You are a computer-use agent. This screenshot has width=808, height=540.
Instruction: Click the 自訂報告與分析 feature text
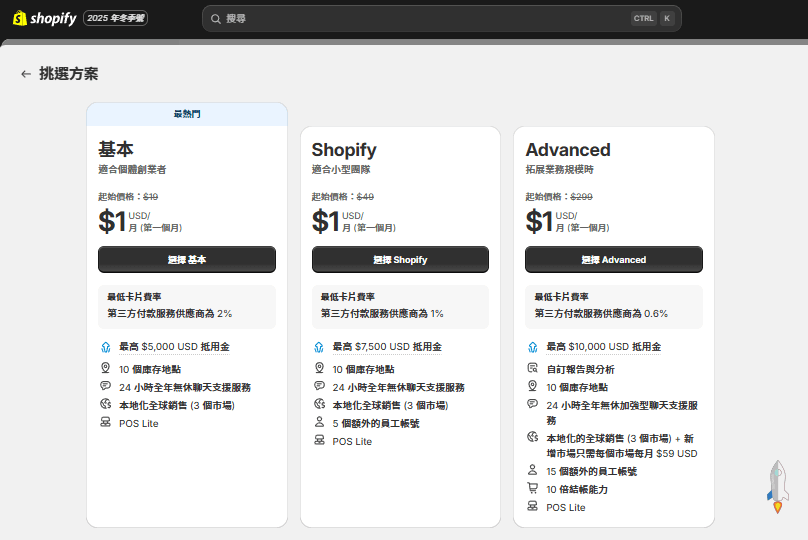[x=580, y=369]
